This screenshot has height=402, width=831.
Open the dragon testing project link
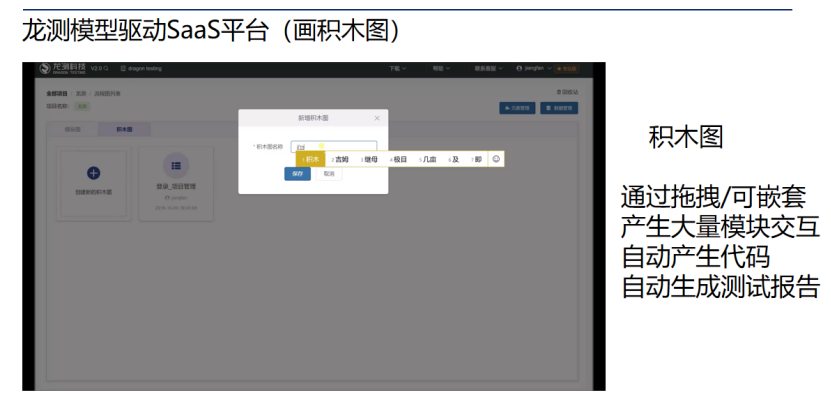pos(141,69)
